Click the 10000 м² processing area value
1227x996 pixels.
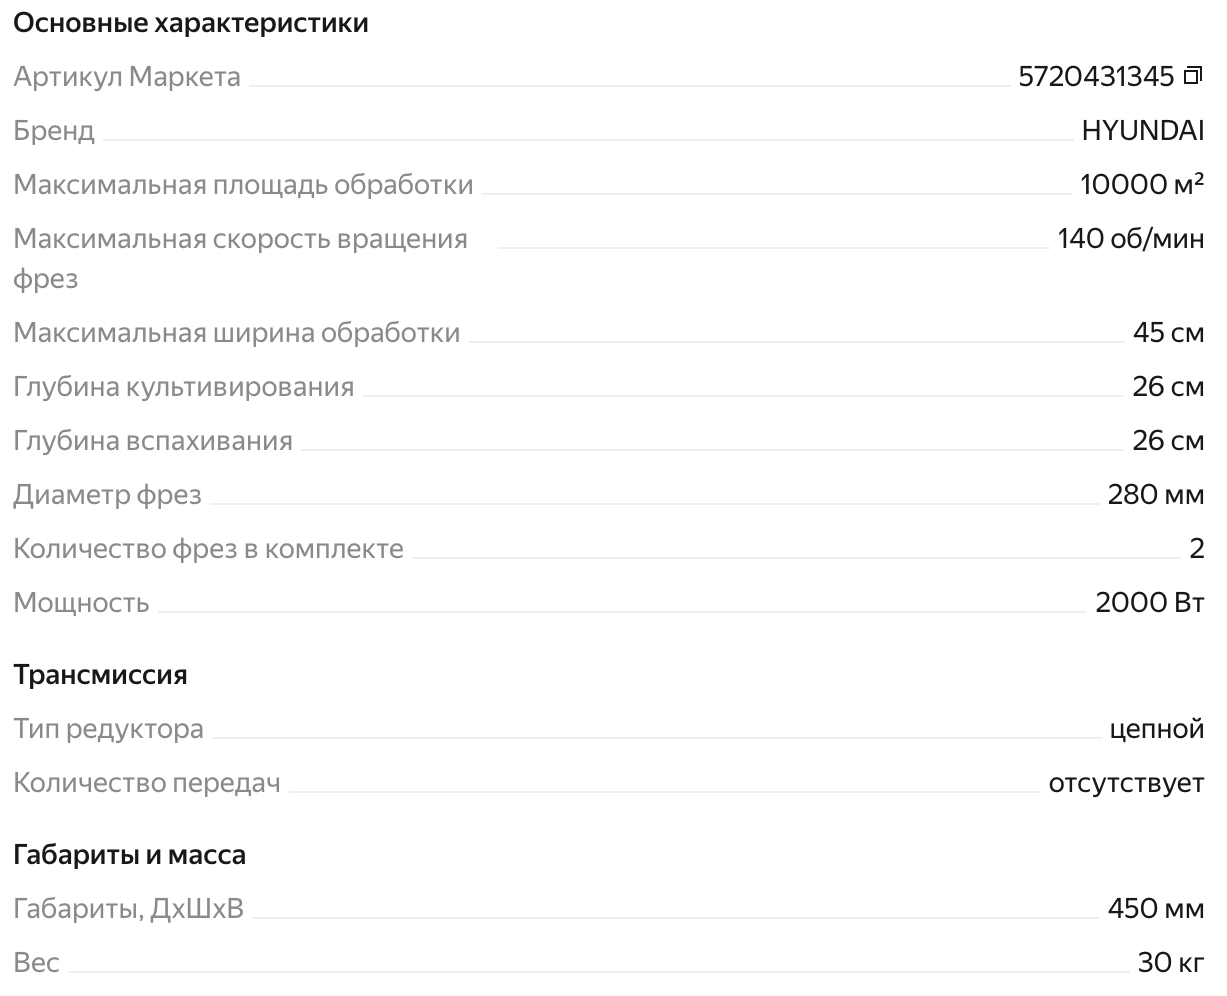(x=1142, y=184)
